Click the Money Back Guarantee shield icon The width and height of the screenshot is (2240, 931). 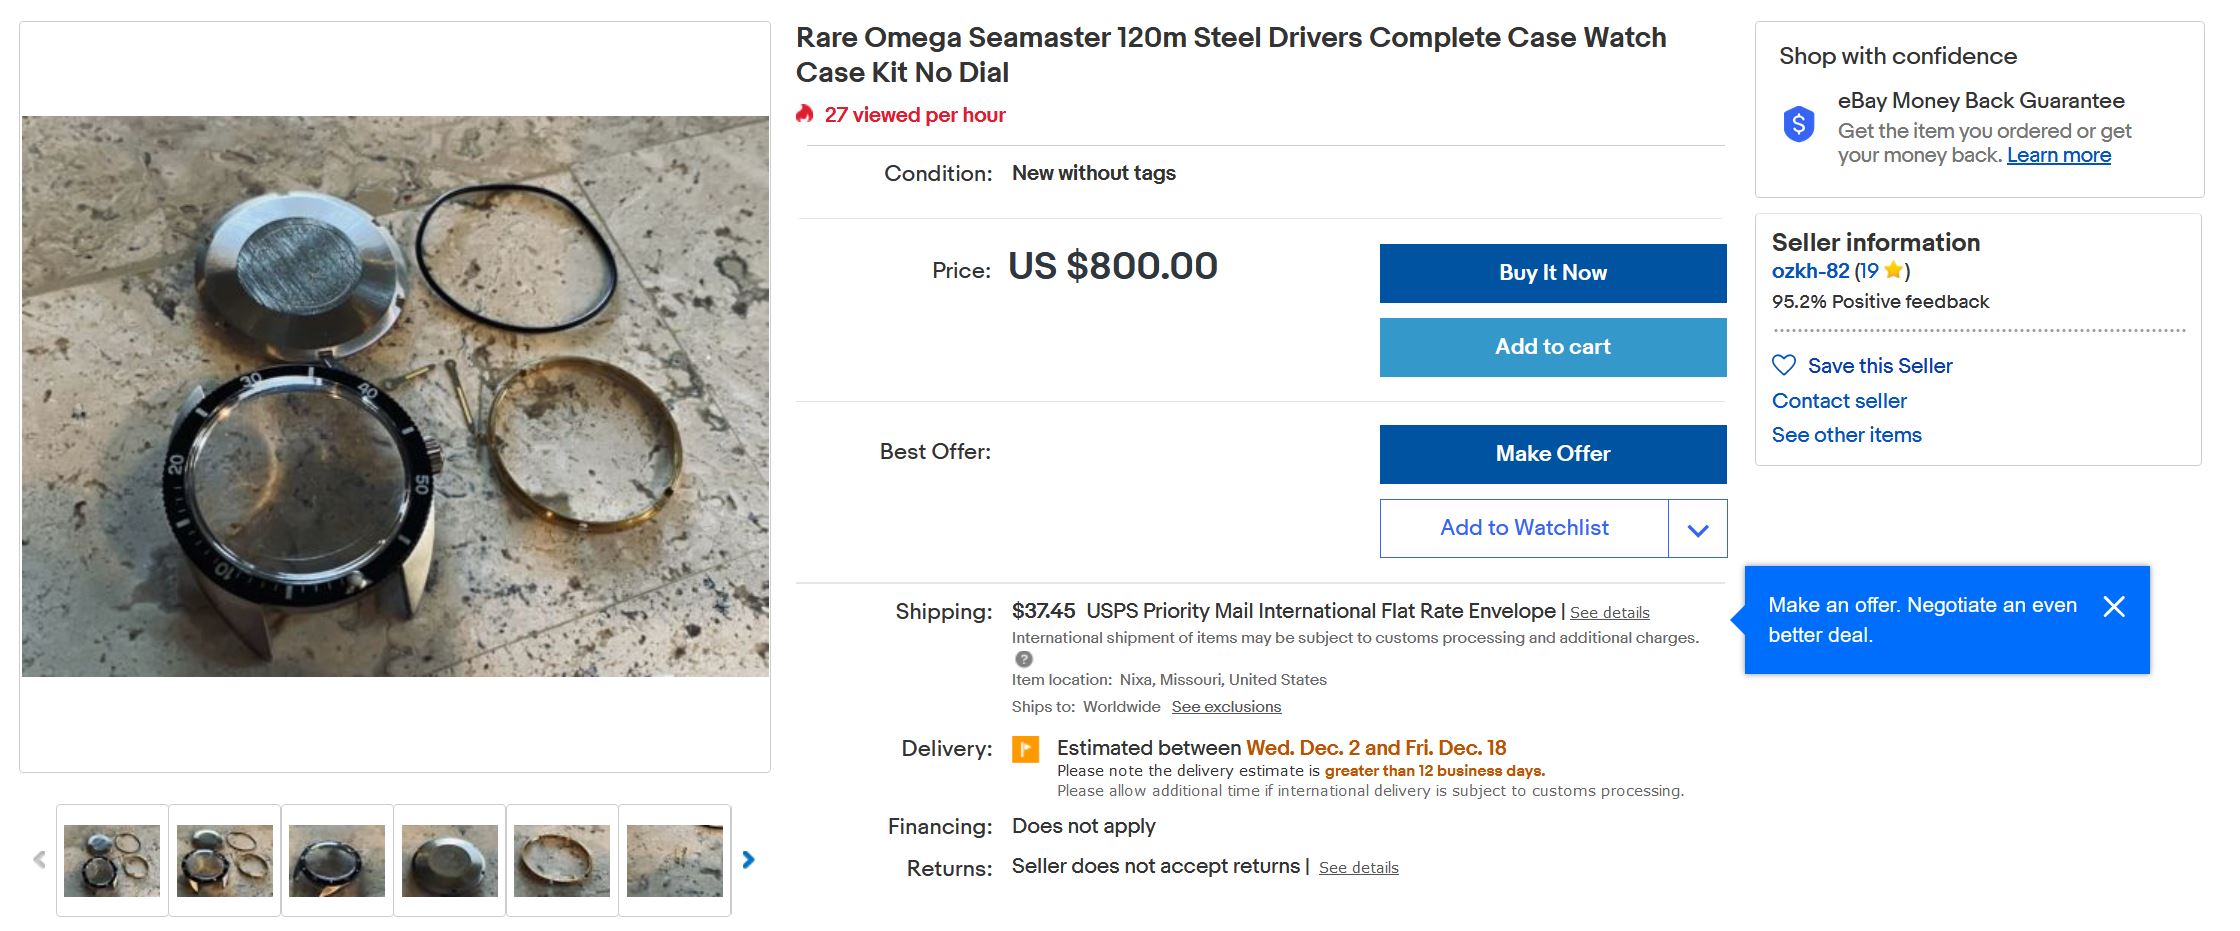pyautogui.click(x=1798, y=124)
